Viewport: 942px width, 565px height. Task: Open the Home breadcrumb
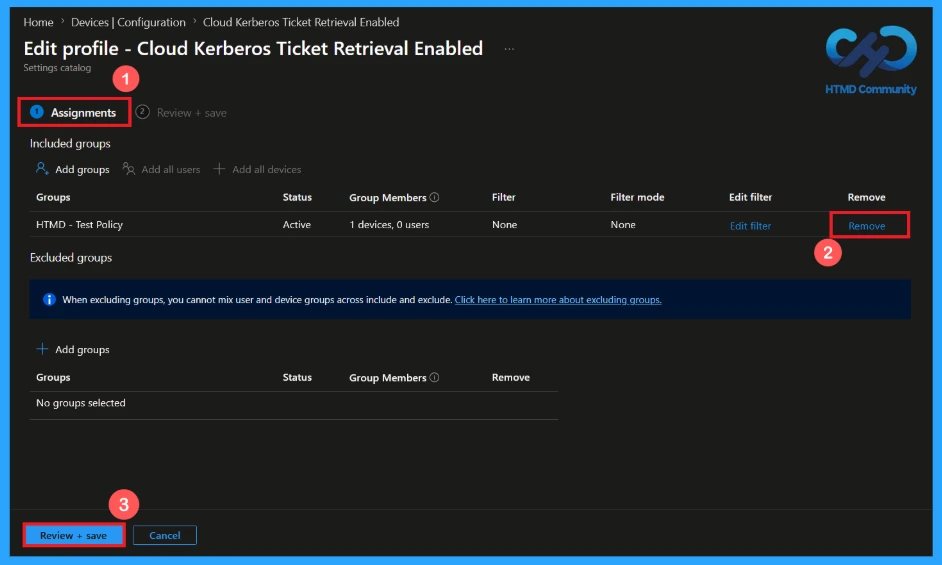38,22
